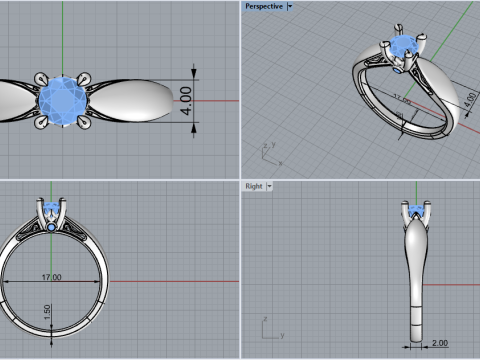Screen dimensions: 480x360
Task: Select the blue gemstone in top view
Action: 63,101
